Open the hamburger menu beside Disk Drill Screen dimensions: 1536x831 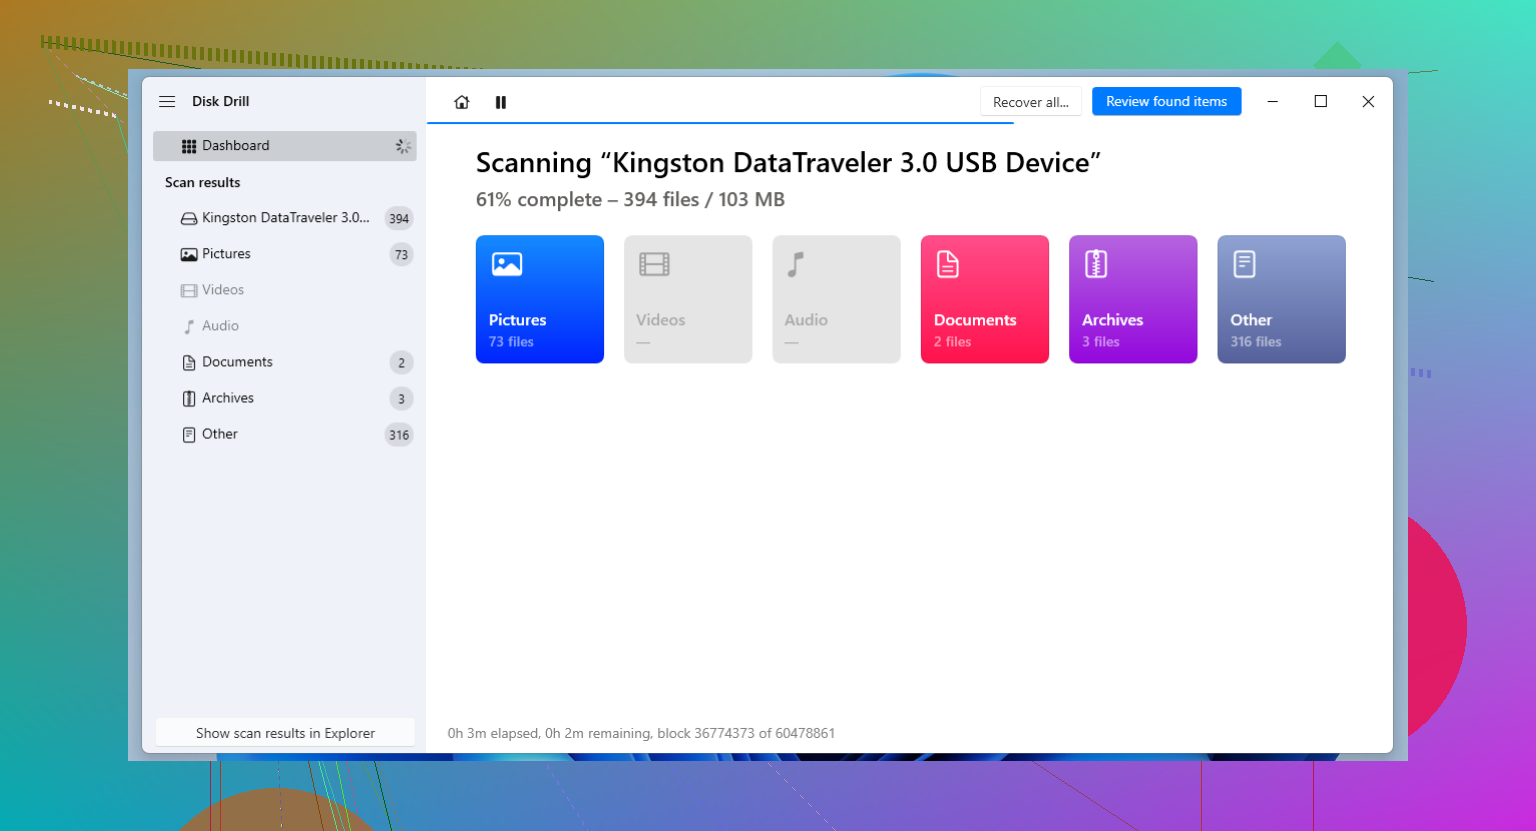[167, 101]
